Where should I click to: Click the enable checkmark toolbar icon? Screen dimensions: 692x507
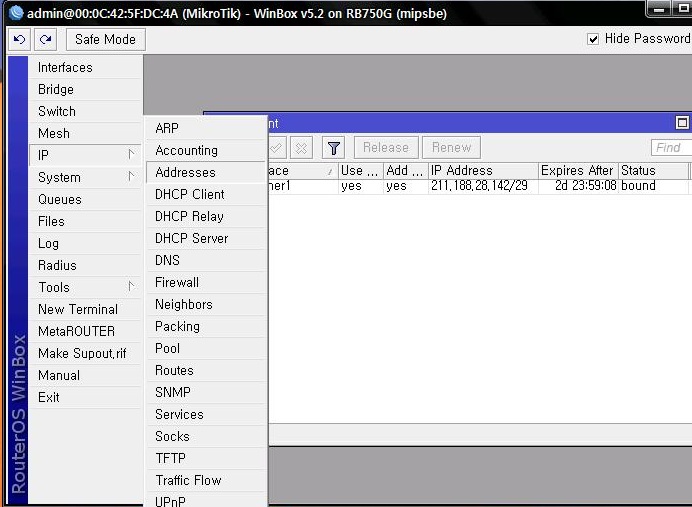(277, 148)
